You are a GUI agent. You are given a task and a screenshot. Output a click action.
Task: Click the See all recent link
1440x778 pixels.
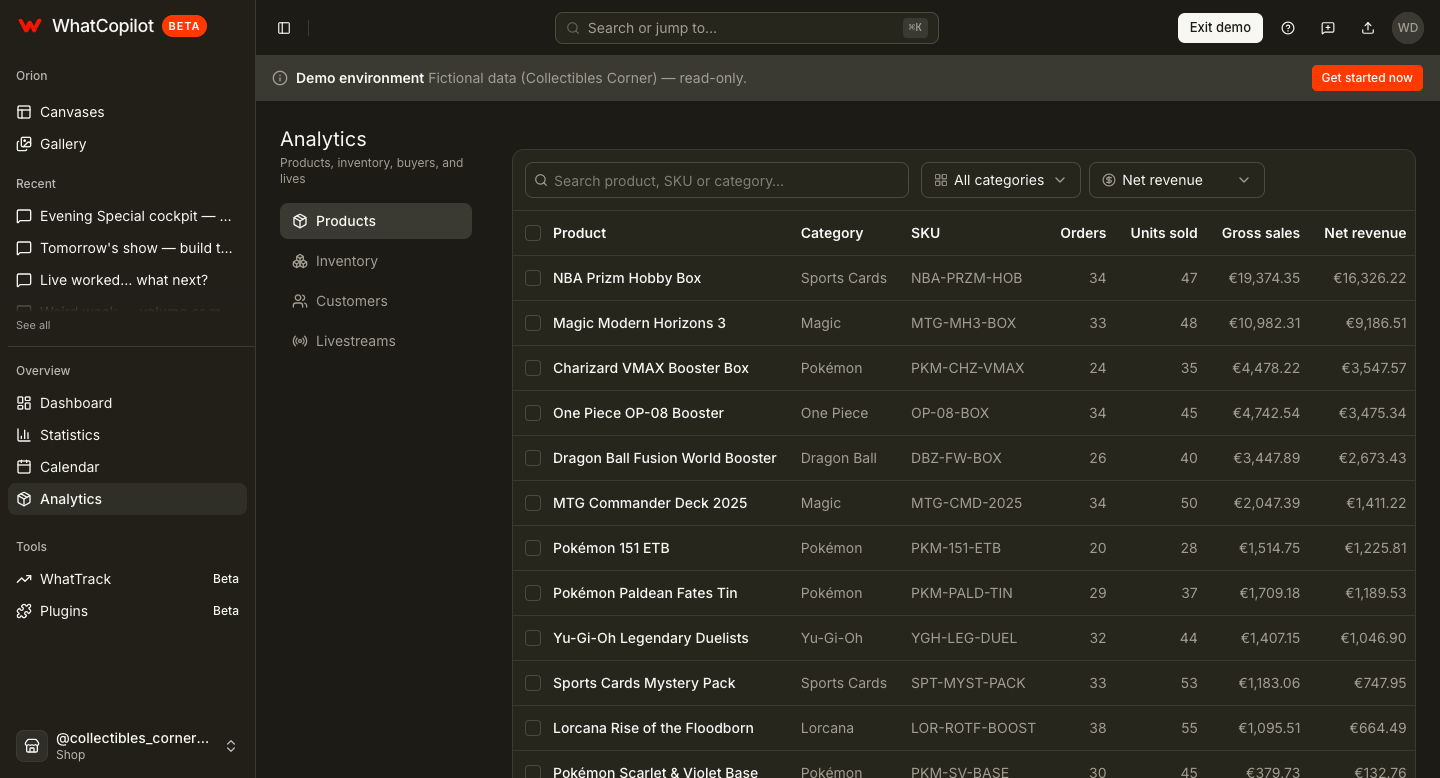pyautogui.click(x=33, y=325)
